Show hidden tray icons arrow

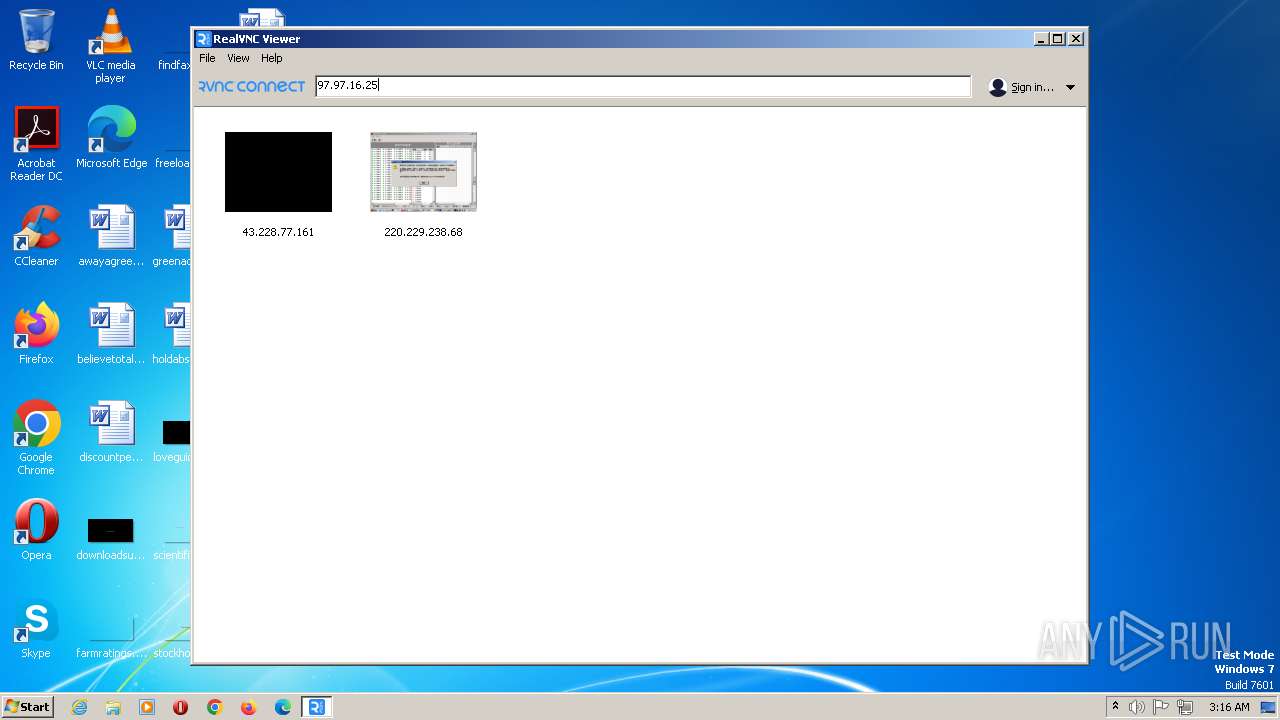[1116, 707]
